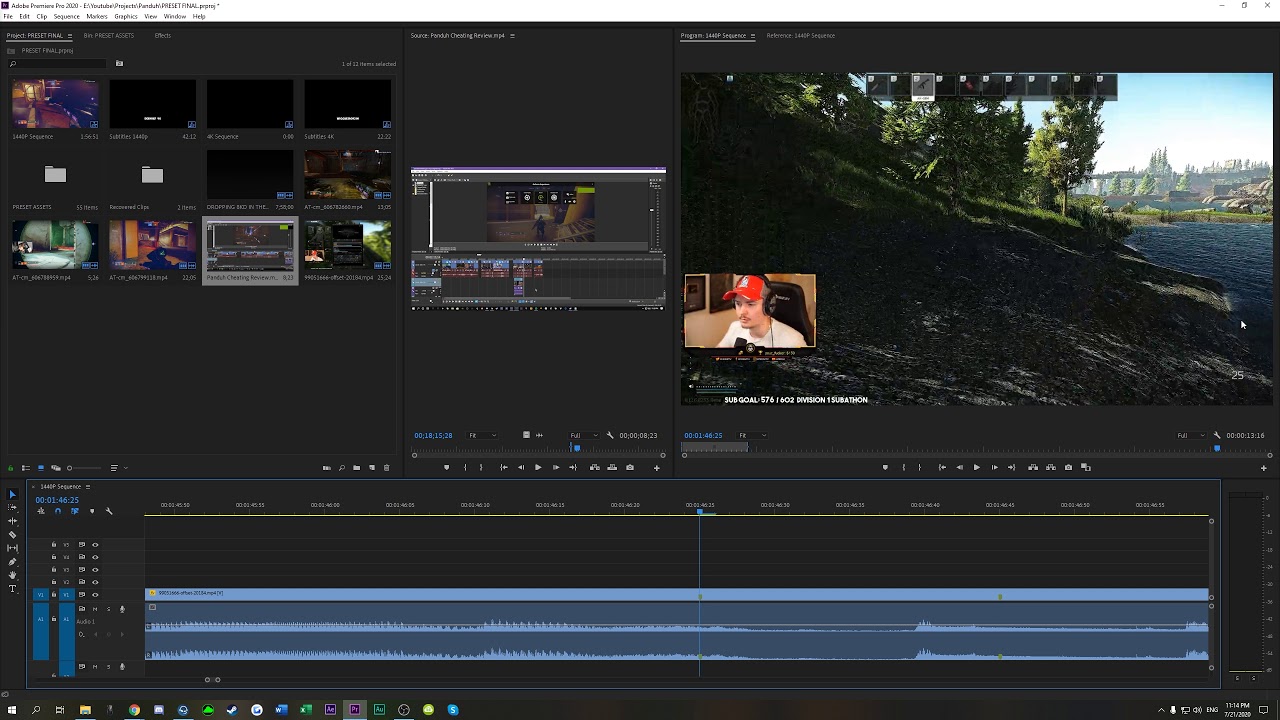
Task: Step back one frame in Source monitor
Action: pos(521,467)
